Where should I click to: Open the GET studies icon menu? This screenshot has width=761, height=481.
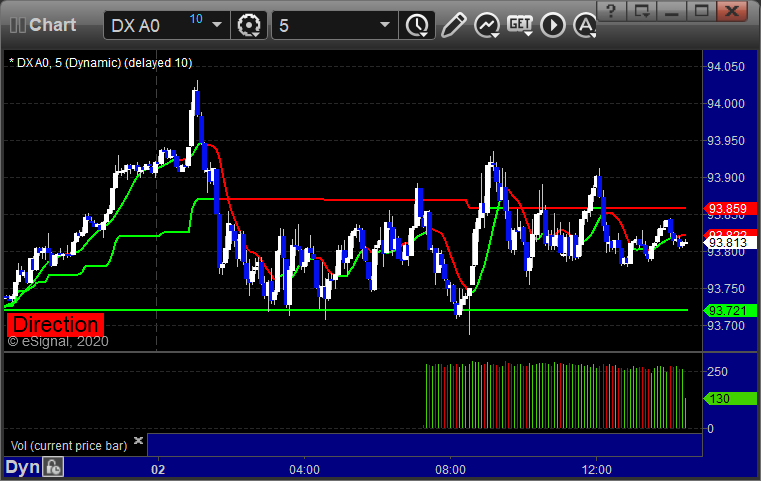click(520, 25)
